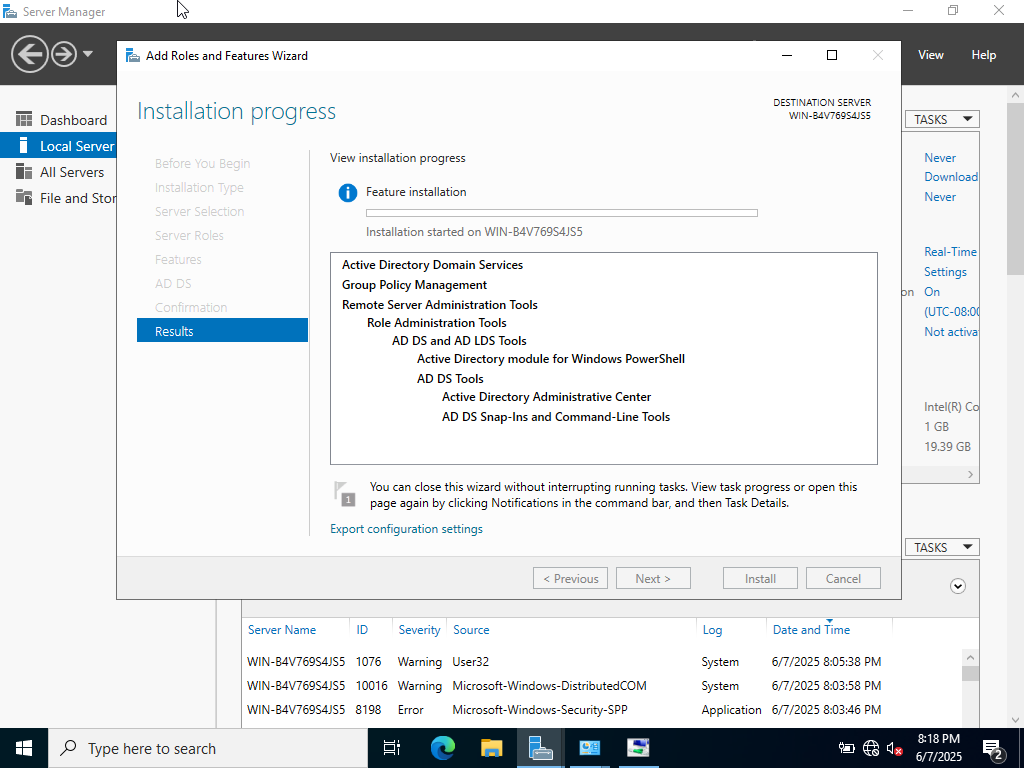Click Export configuration settings link
Screen dimensions: 1024x768
tap(406, 529)
